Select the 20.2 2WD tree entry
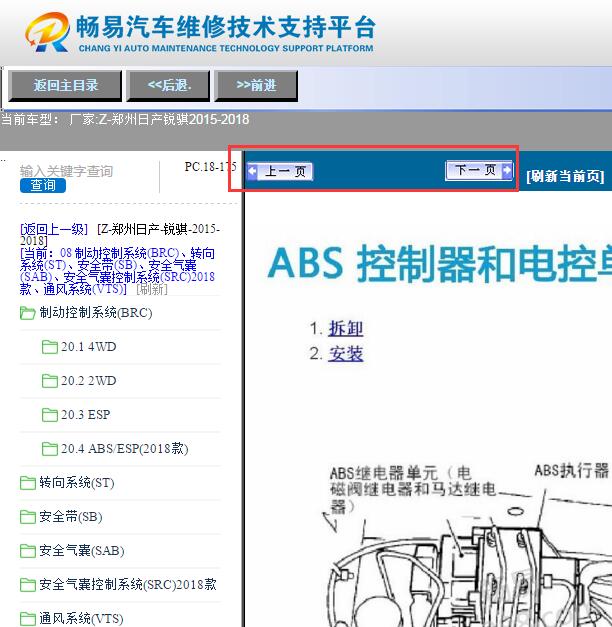Screen dimensions: 612x627 coord(88,381)
